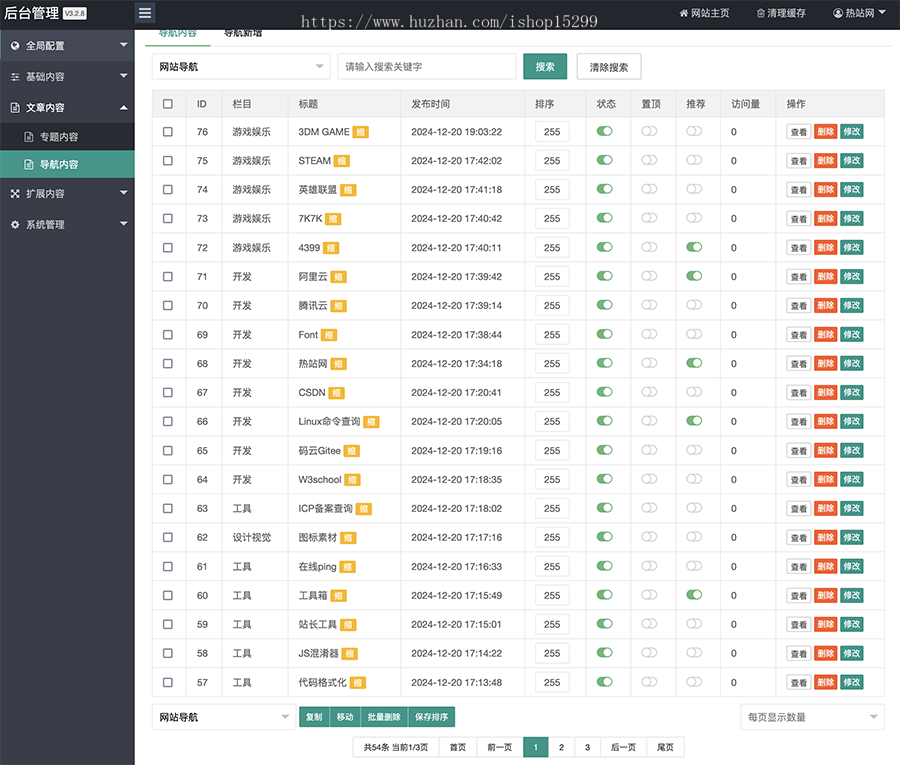Click the thumbnail badge beside 英雄联盟
This screenshot has width=900, height=765.
348,190
